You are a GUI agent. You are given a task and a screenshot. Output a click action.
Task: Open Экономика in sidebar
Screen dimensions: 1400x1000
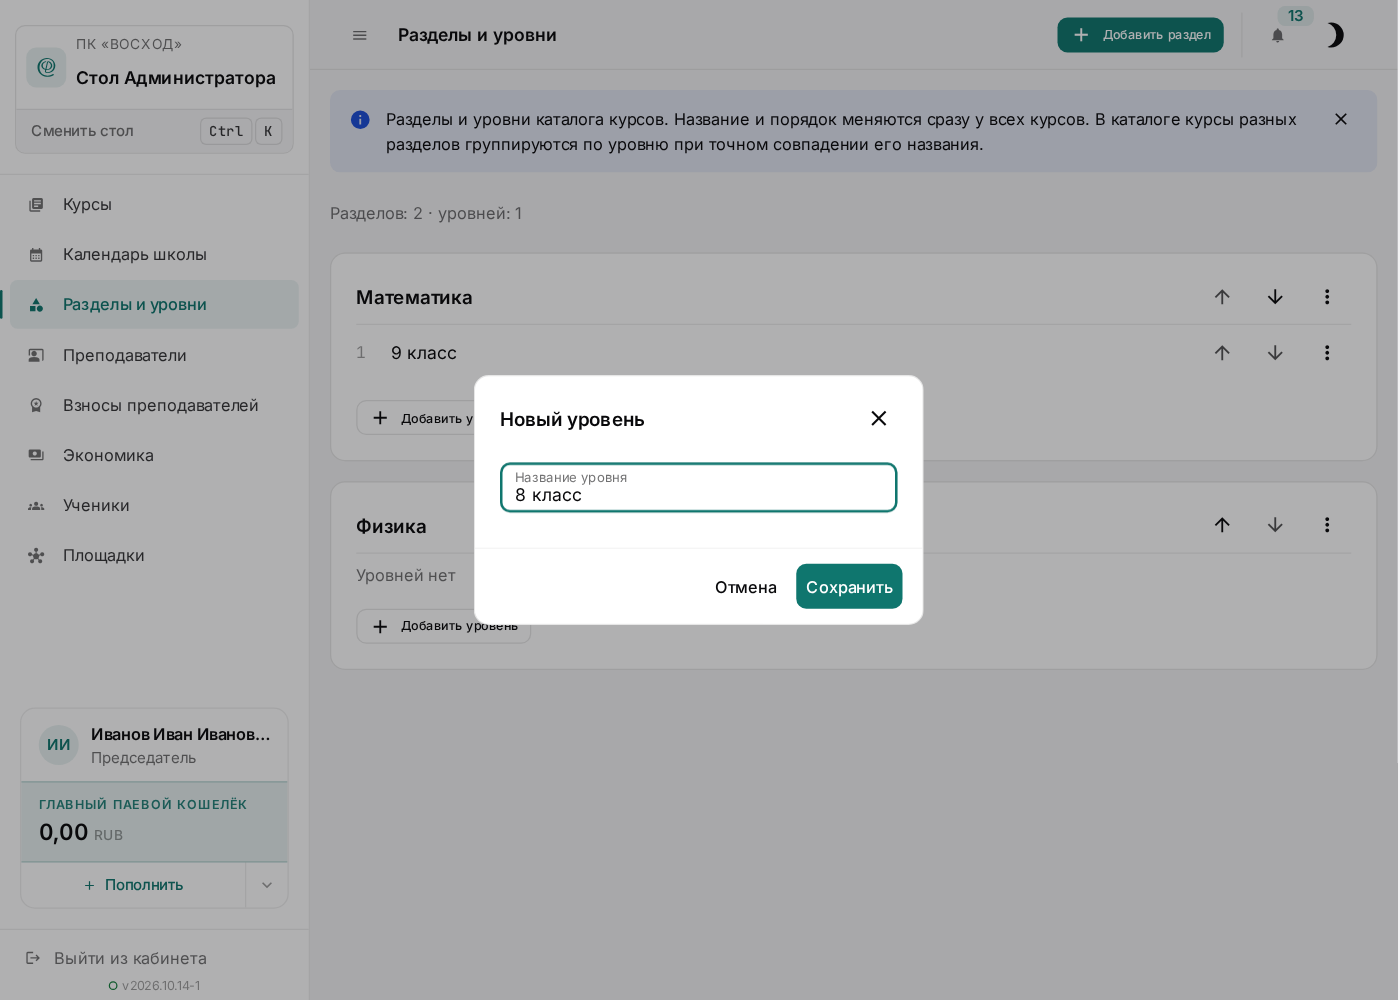click(154, 455)
